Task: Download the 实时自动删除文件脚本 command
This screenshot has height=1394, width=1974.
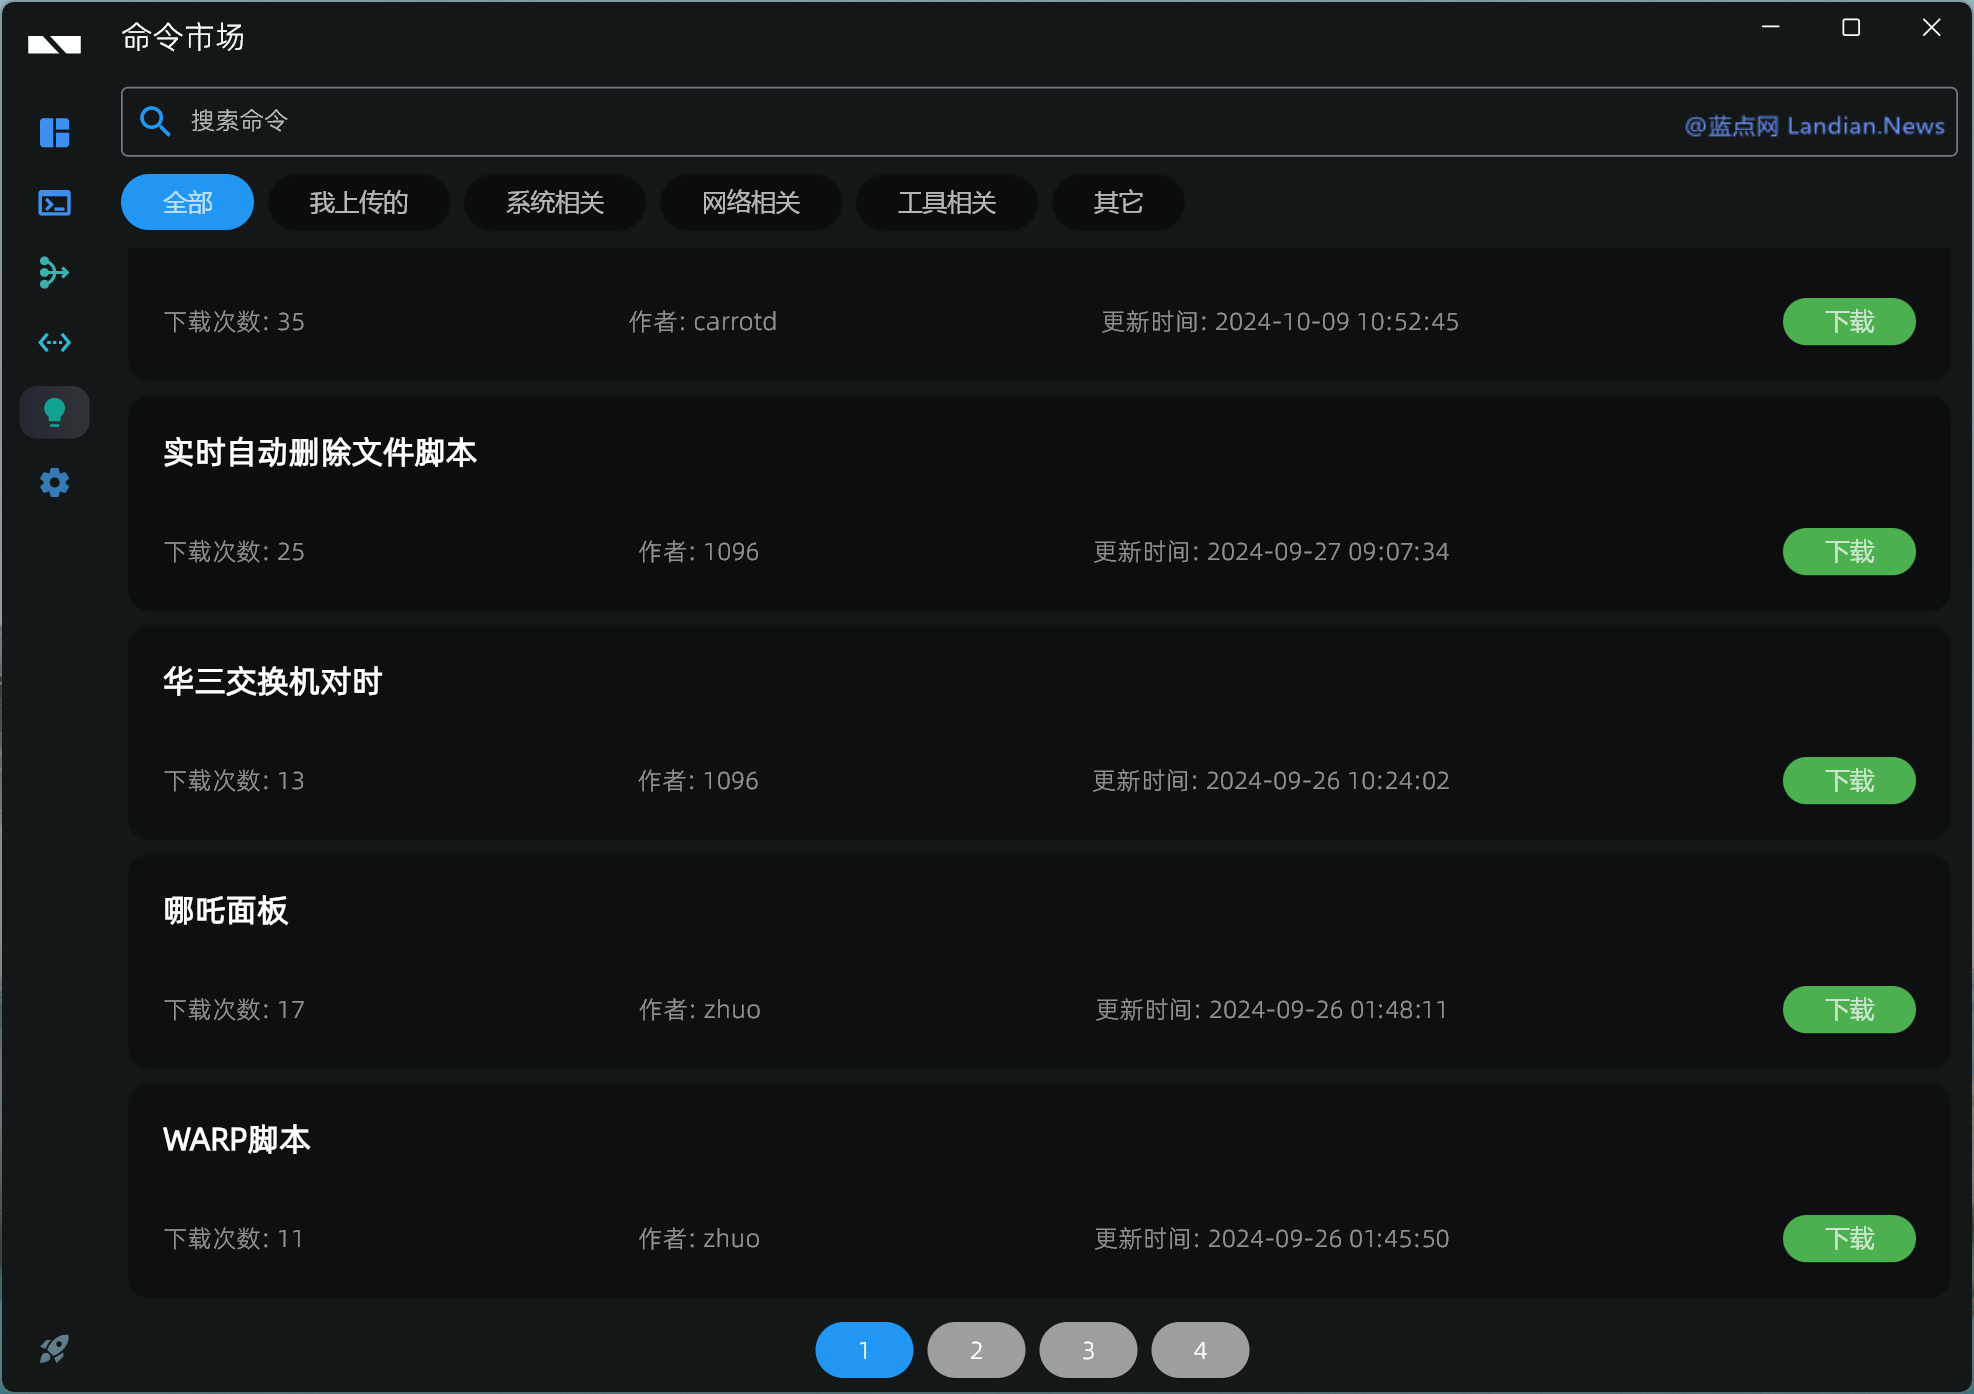Action: (1848, 551)
